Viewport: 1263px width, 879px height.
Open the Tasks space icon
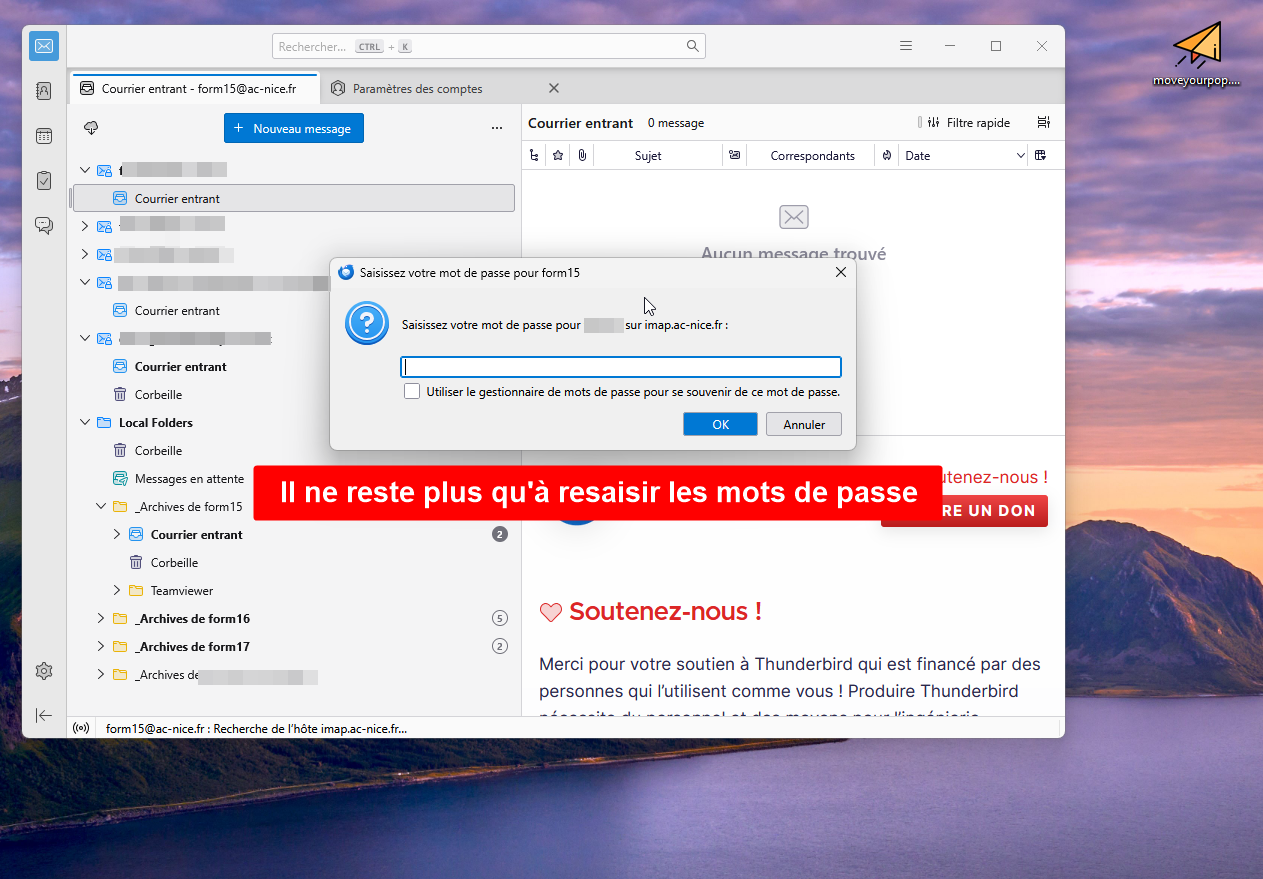[44, 181]
